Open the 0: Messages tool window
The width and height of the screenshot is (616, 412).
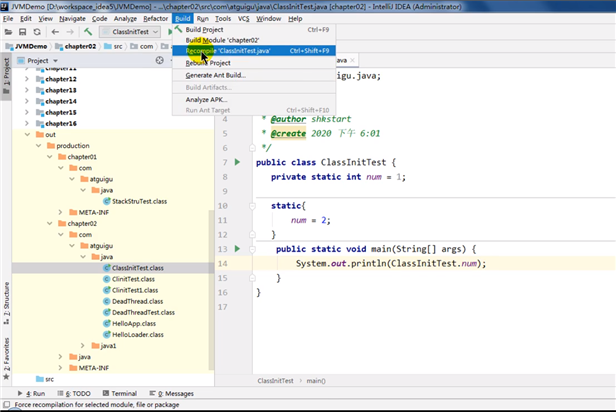172,393
